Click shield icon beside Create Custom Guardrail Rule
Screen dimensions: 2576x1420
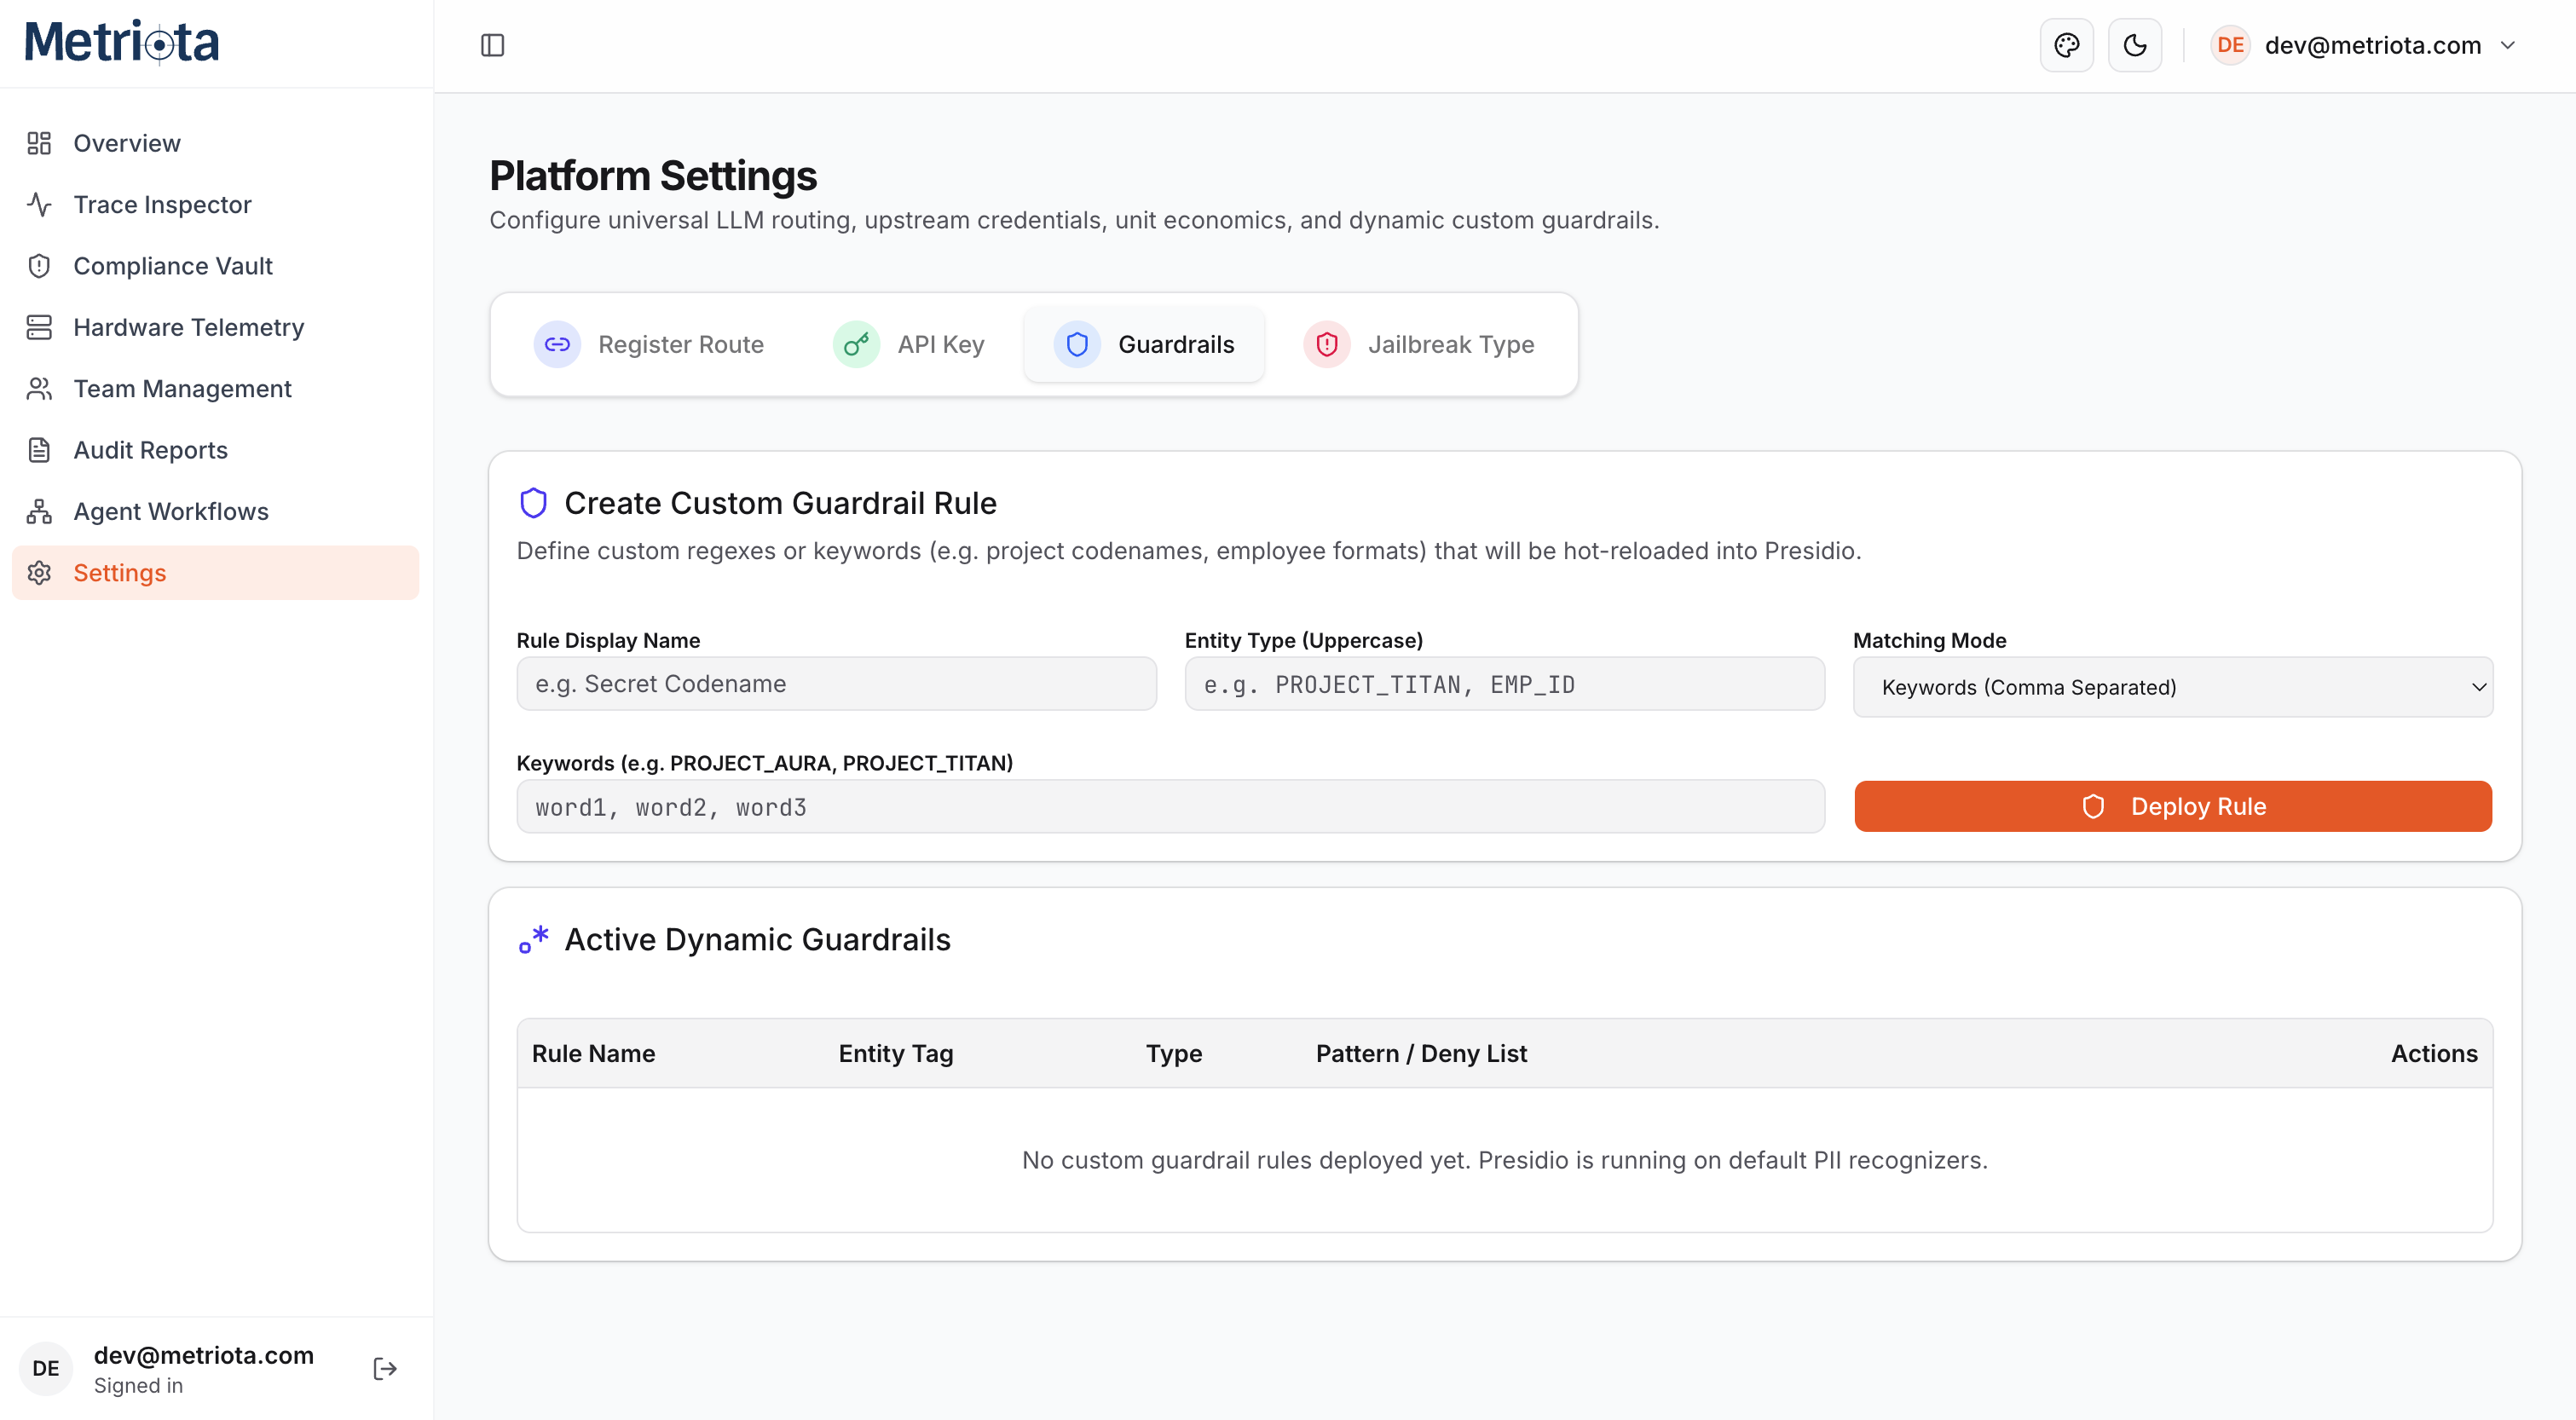click(x=533, y=503)
